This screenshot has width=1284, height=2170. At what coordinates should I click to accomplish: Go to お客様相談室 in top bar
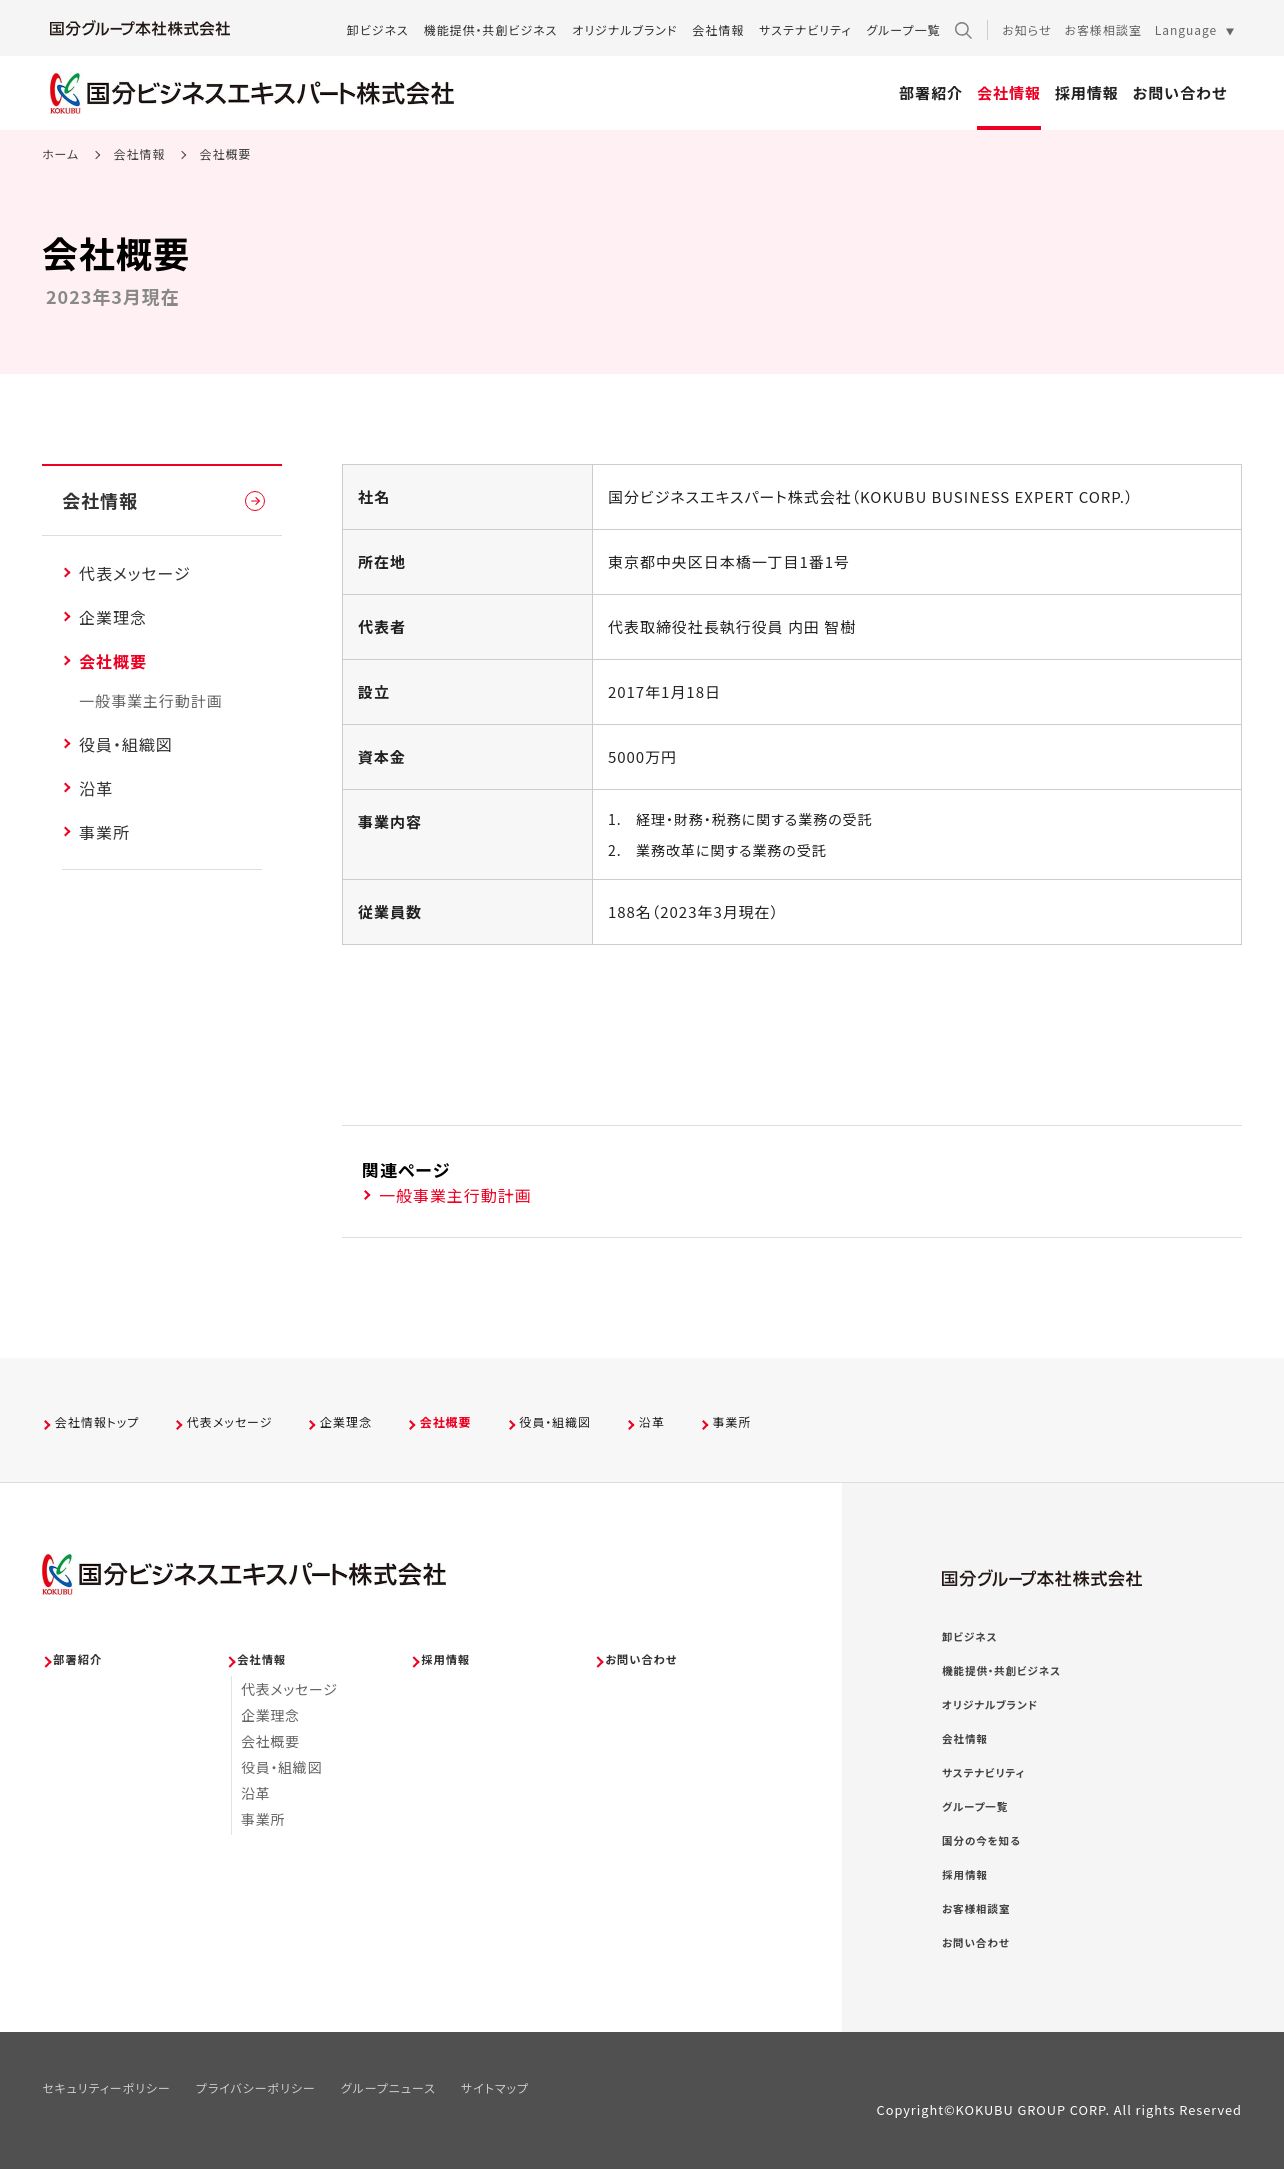click(1103, 30)
